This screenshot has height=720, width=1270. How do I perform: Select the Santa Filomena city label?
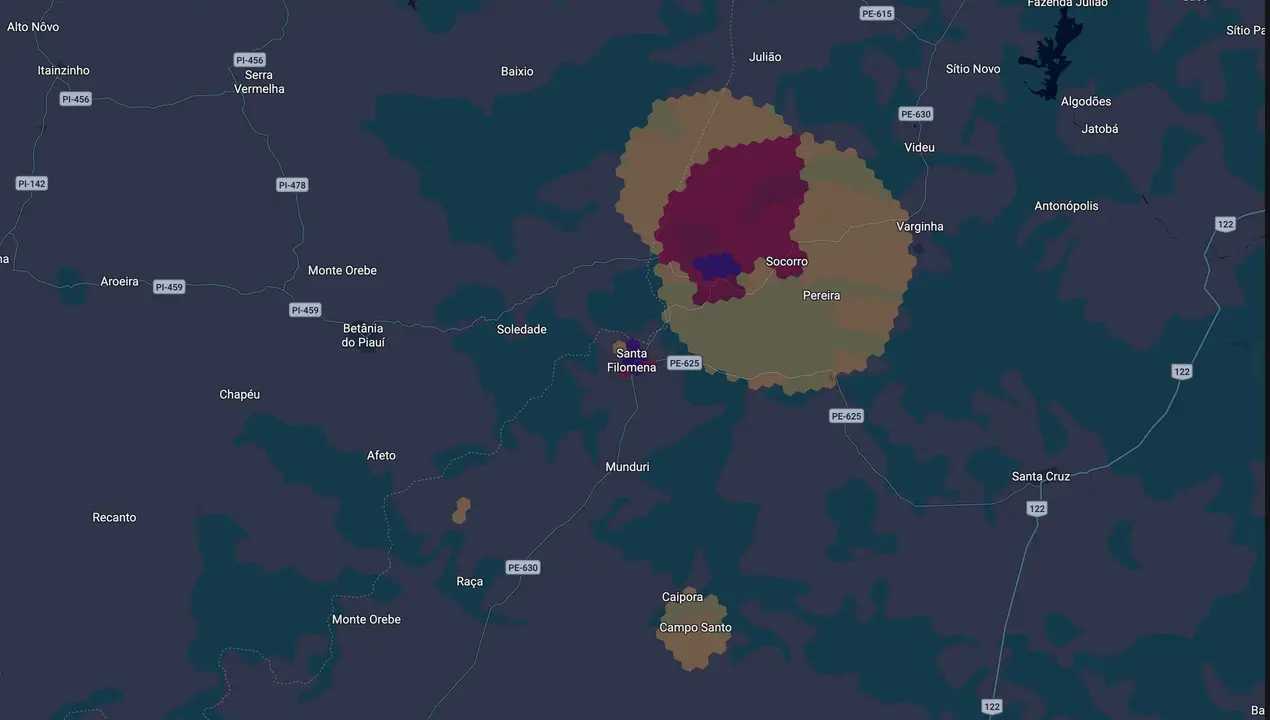(632, 361)
